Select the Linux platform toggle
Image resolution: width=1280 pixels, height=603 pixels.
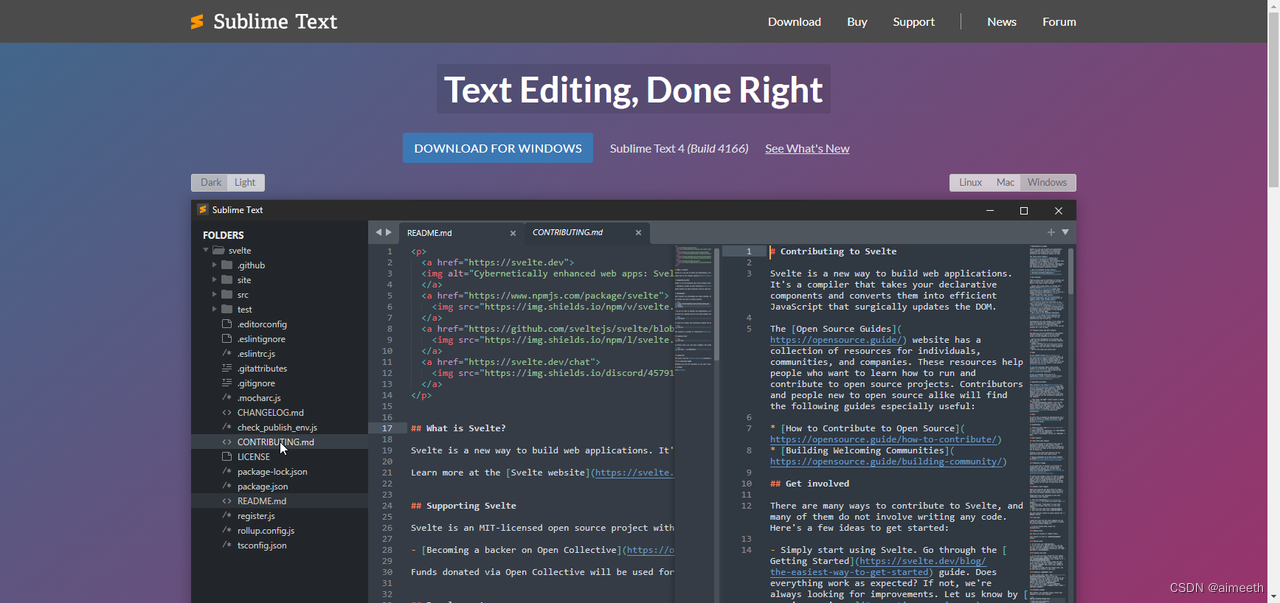[970, 182]
